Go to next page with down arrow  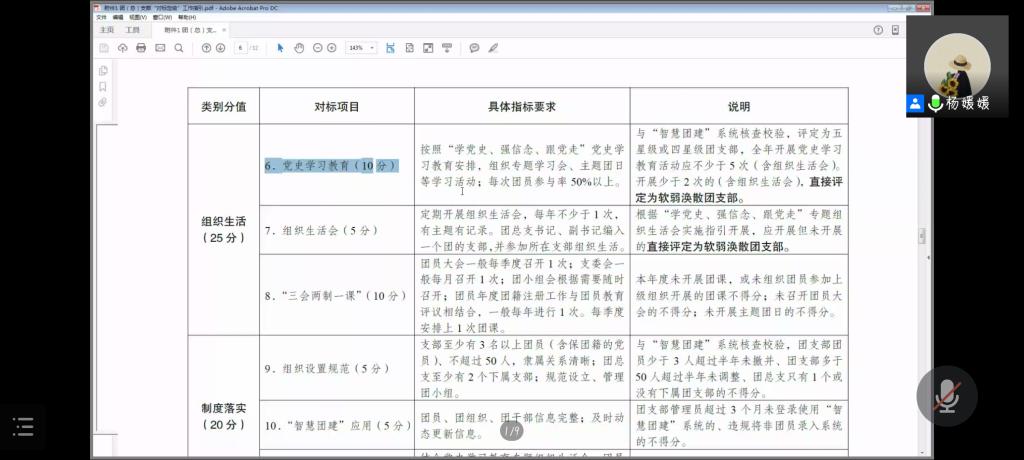click(220, 48)
